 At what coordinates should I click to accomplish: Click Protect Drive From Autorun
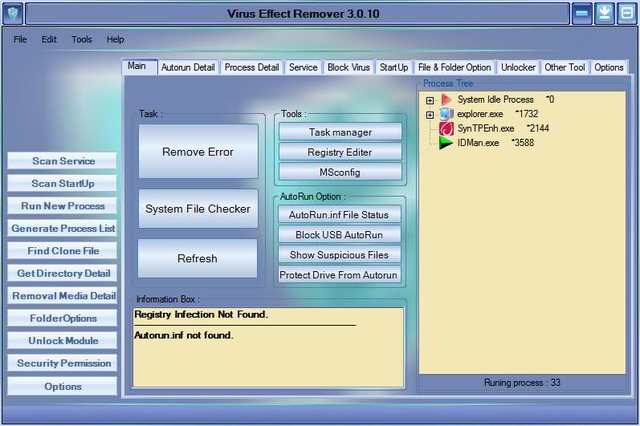coord(339,275)
